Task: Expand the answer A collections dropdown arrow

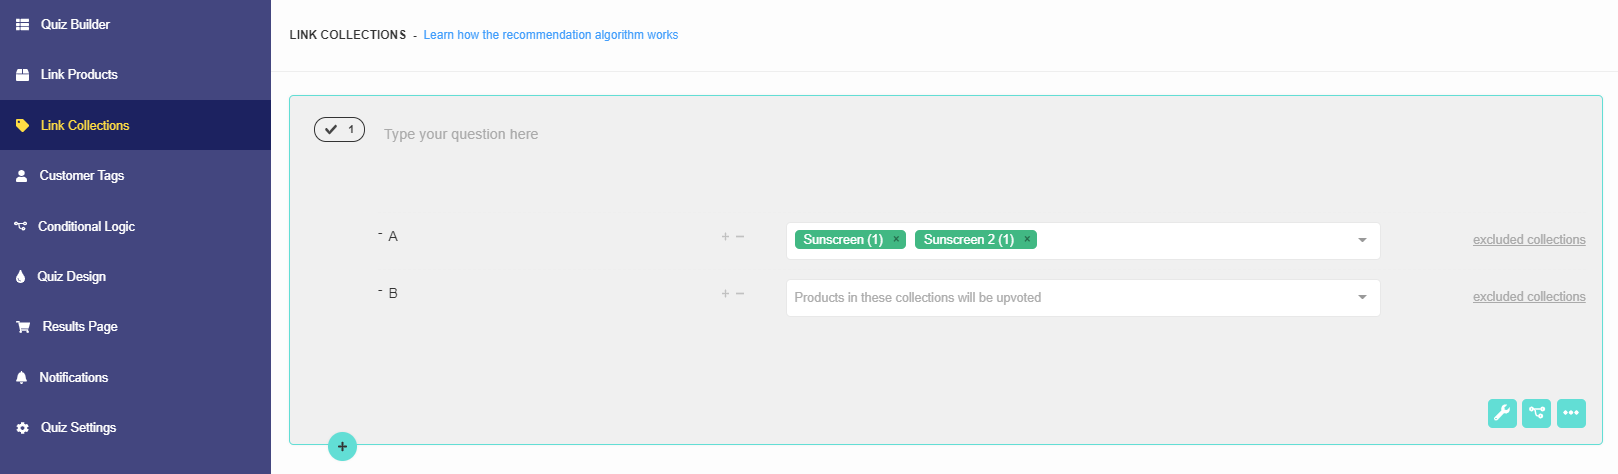Action: [x=1362, y=240]
